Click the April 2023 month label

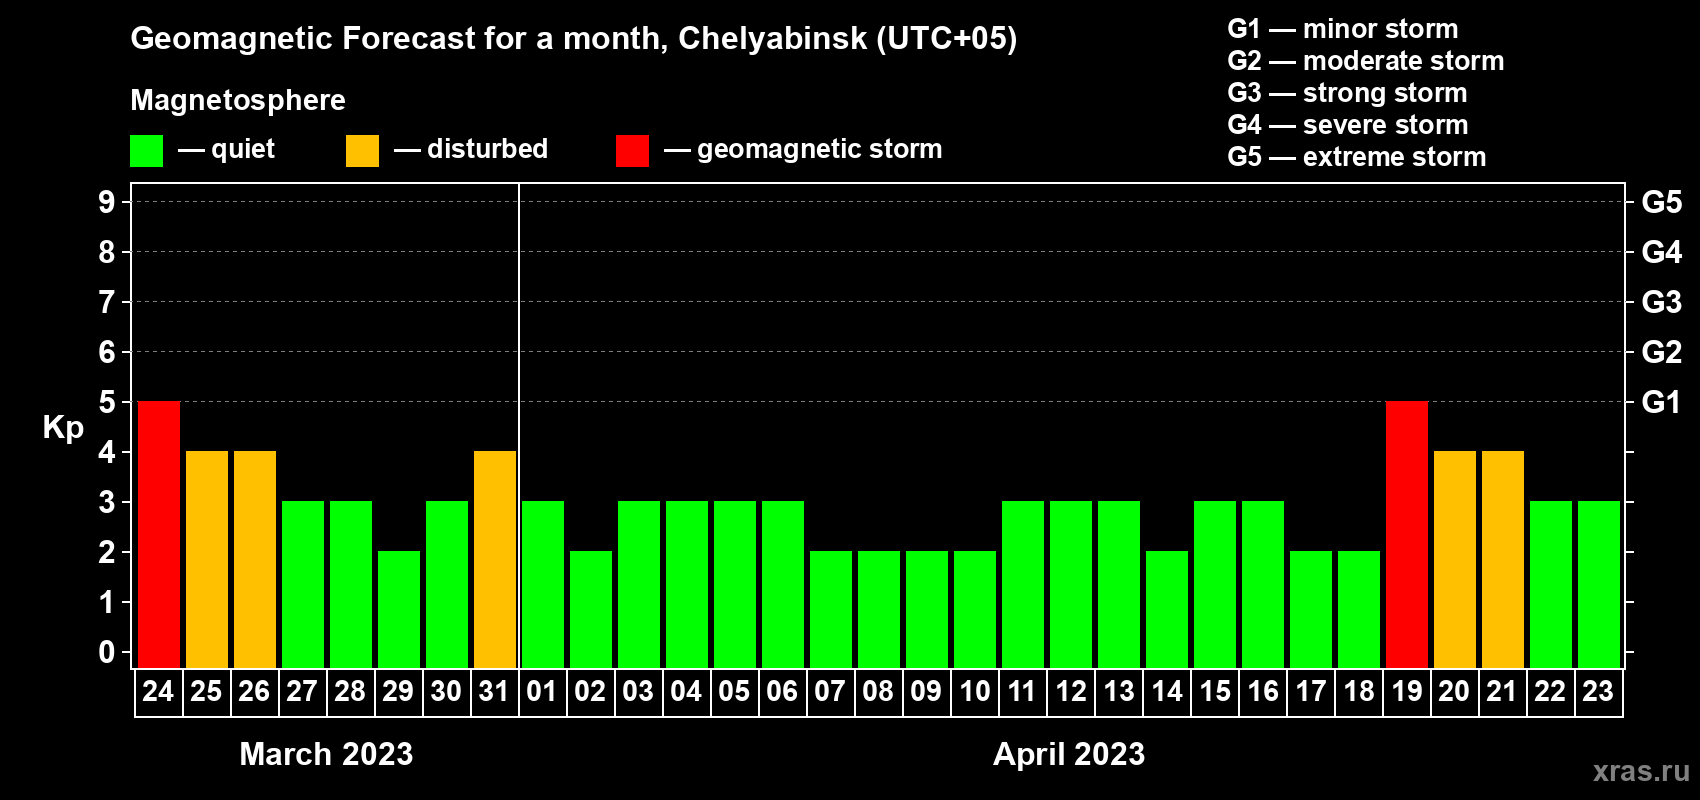point(1069,754)
